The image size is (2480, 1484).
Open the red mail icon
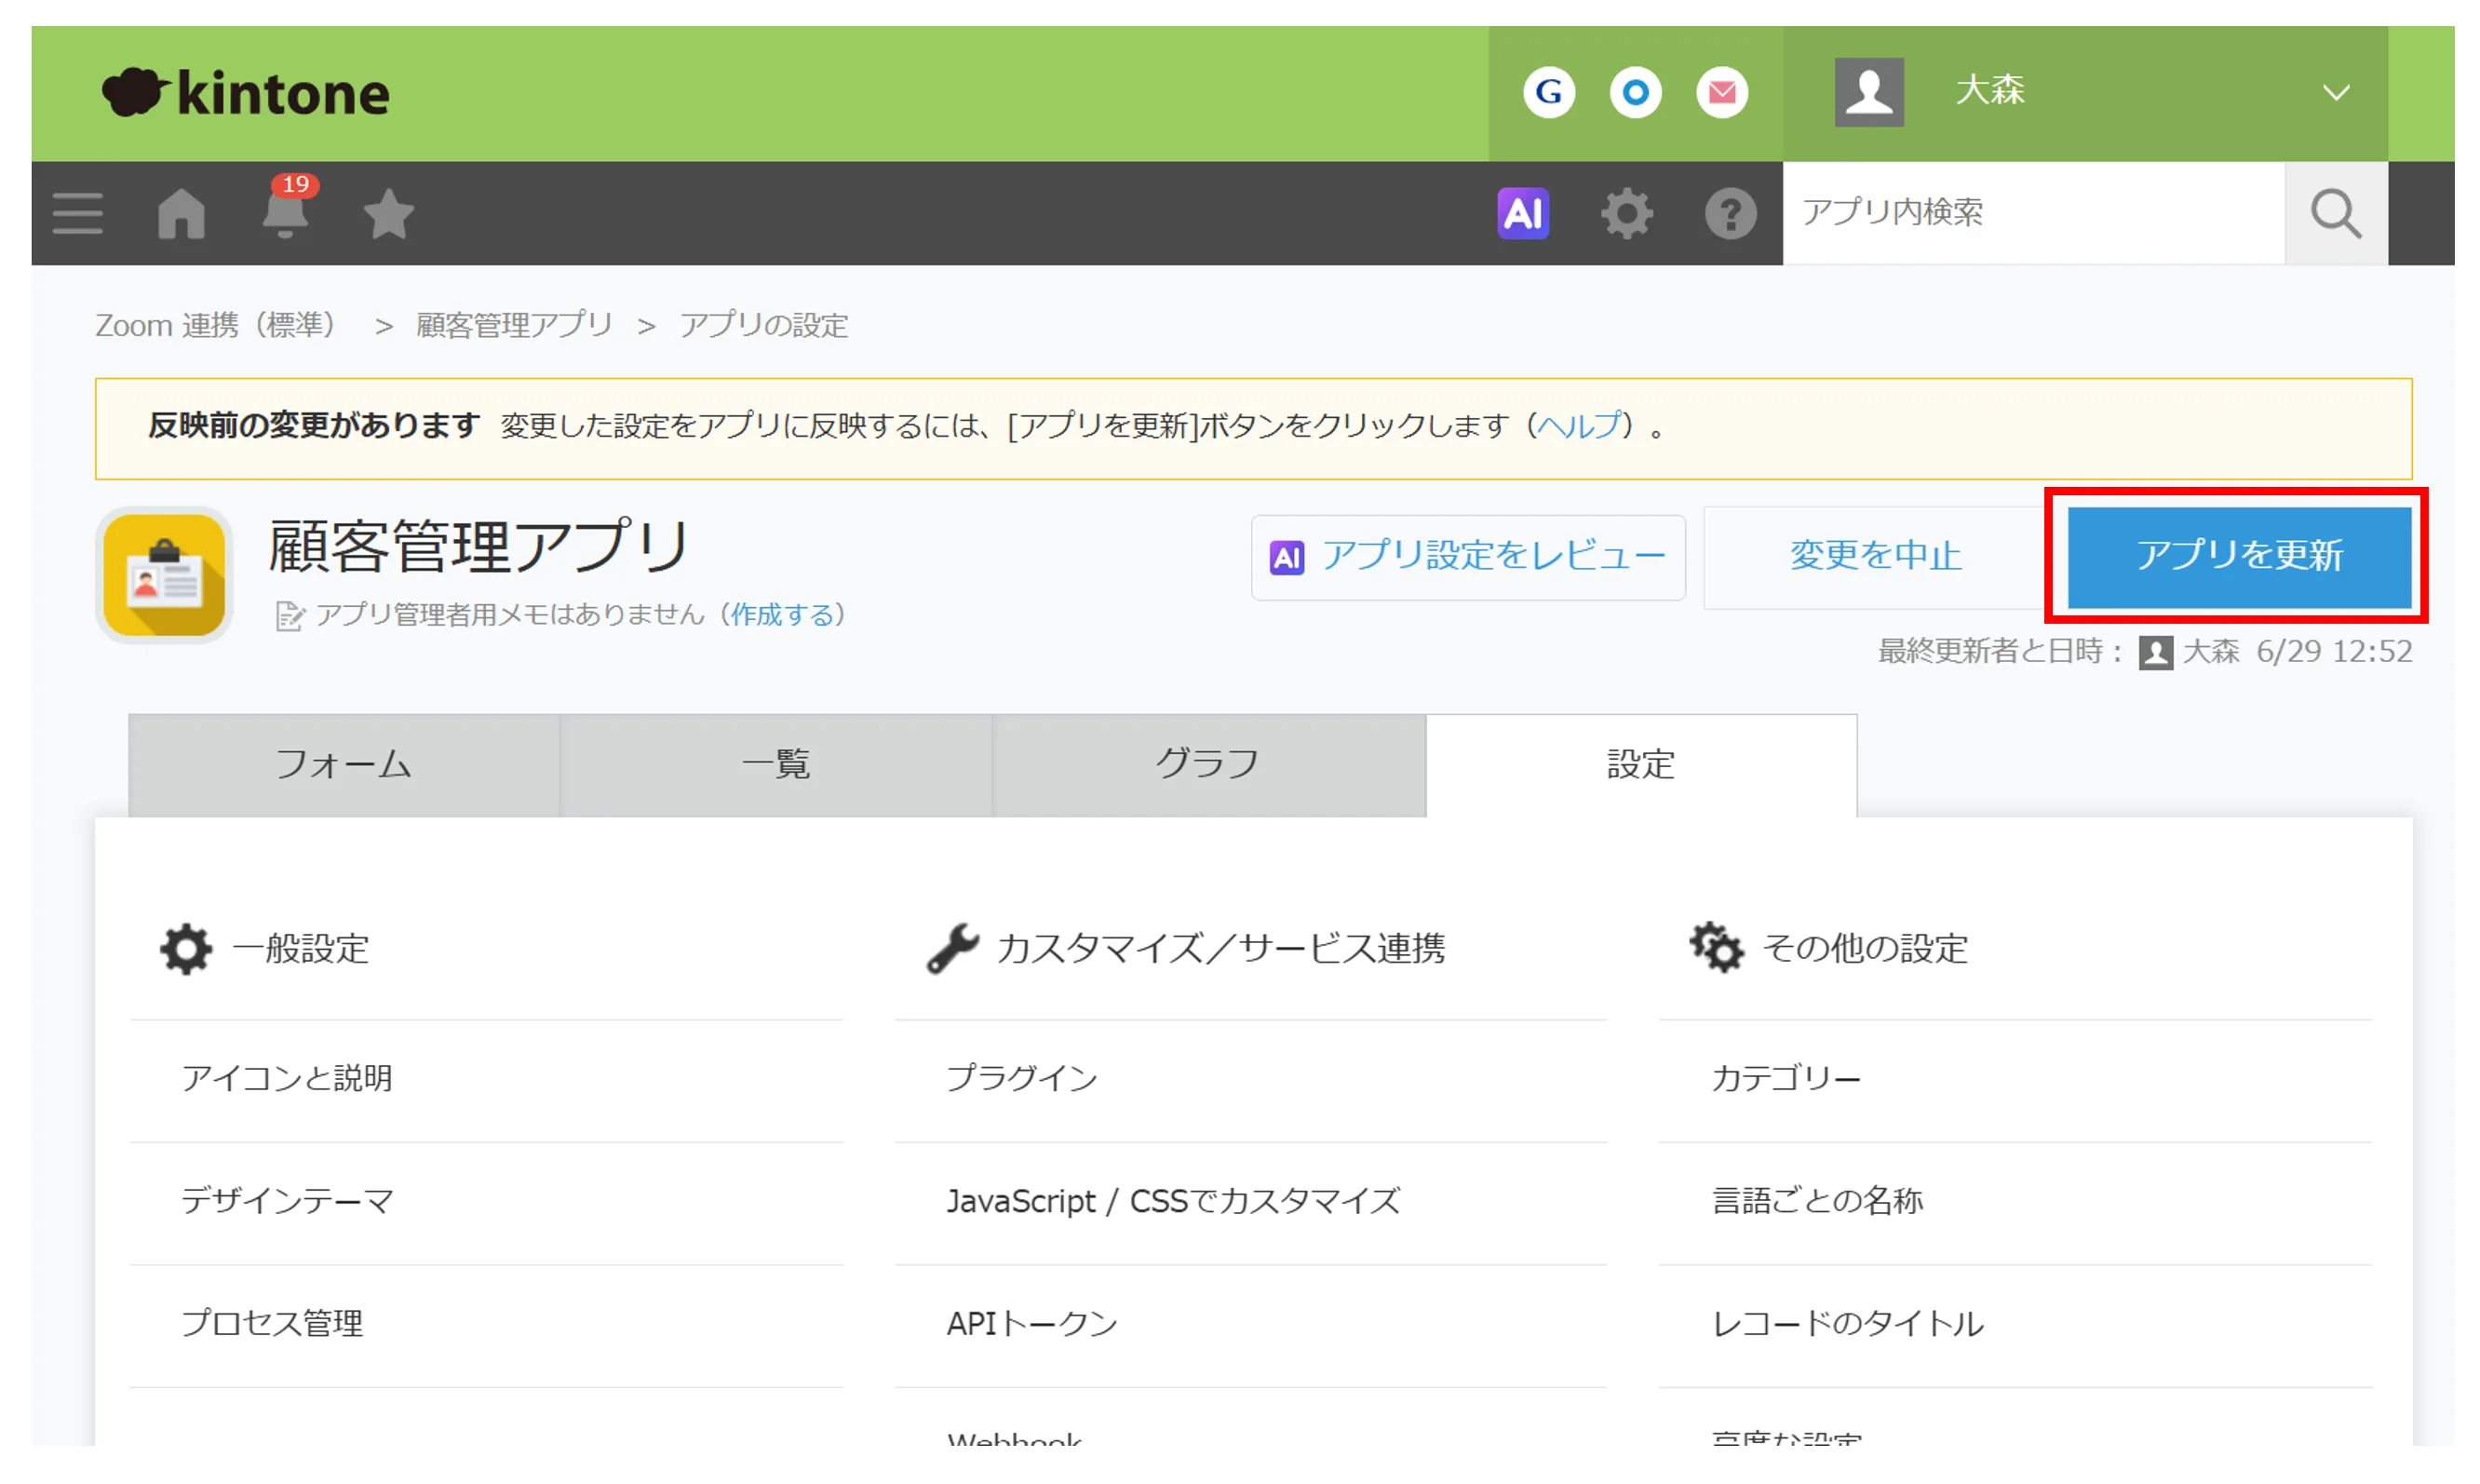click(1722, 93)
